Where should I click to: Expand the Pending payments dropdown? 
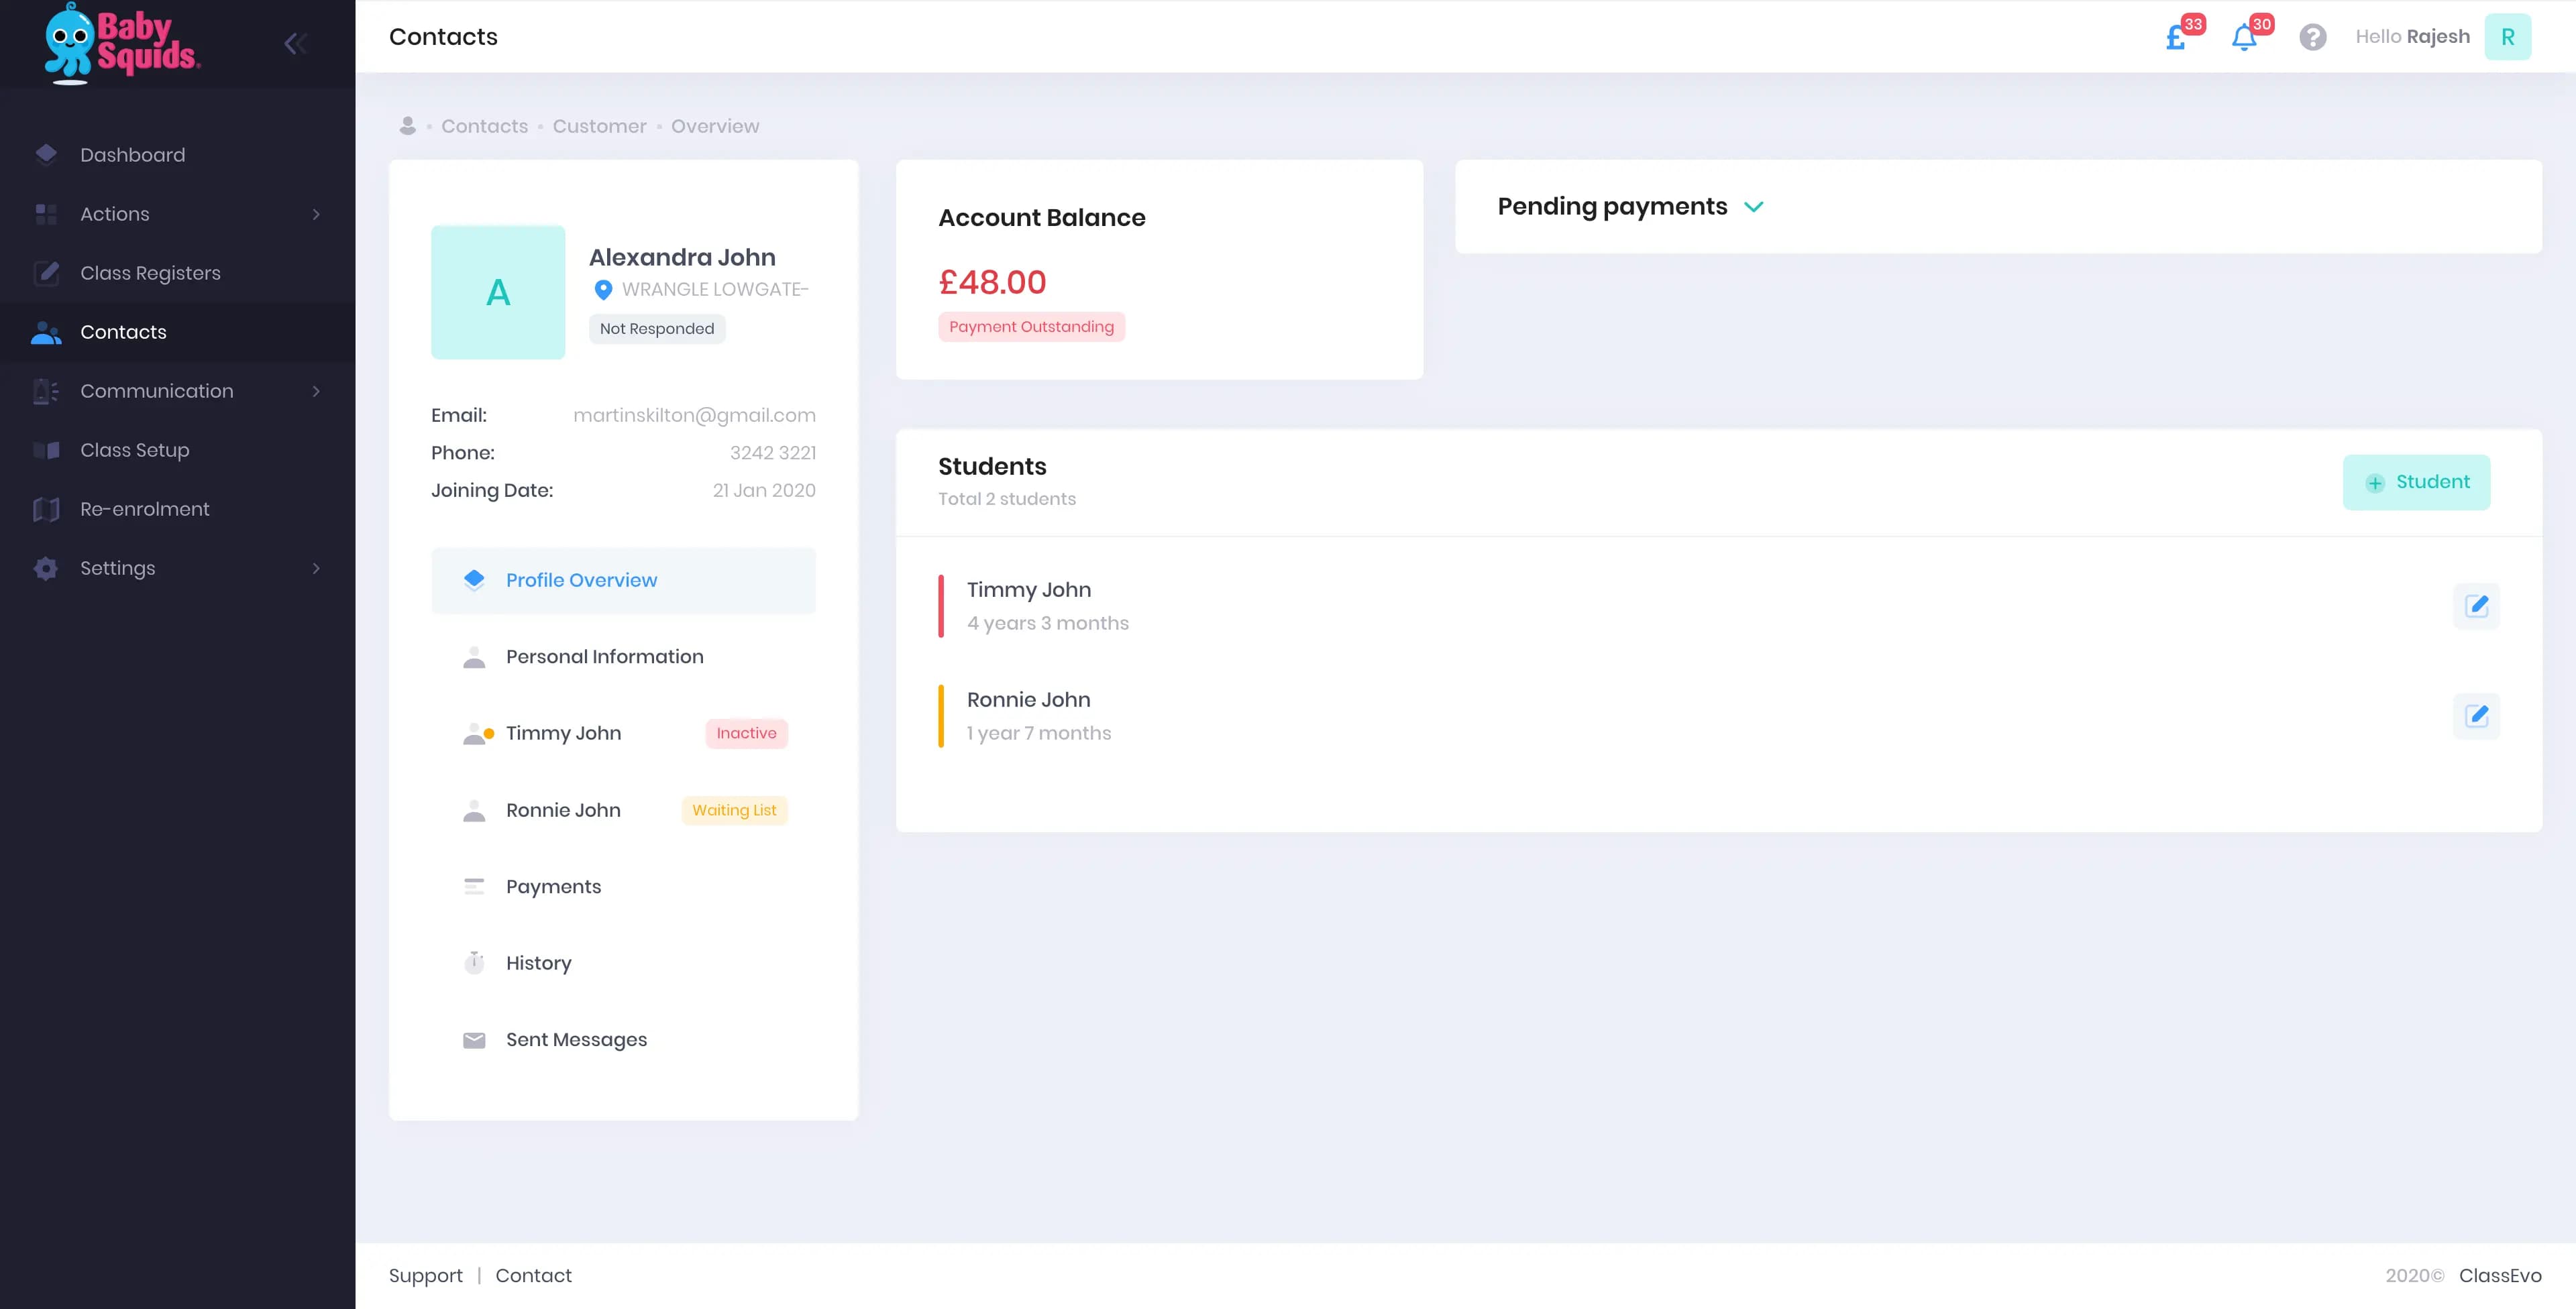pyautogui.click(x=1753, y=207)
